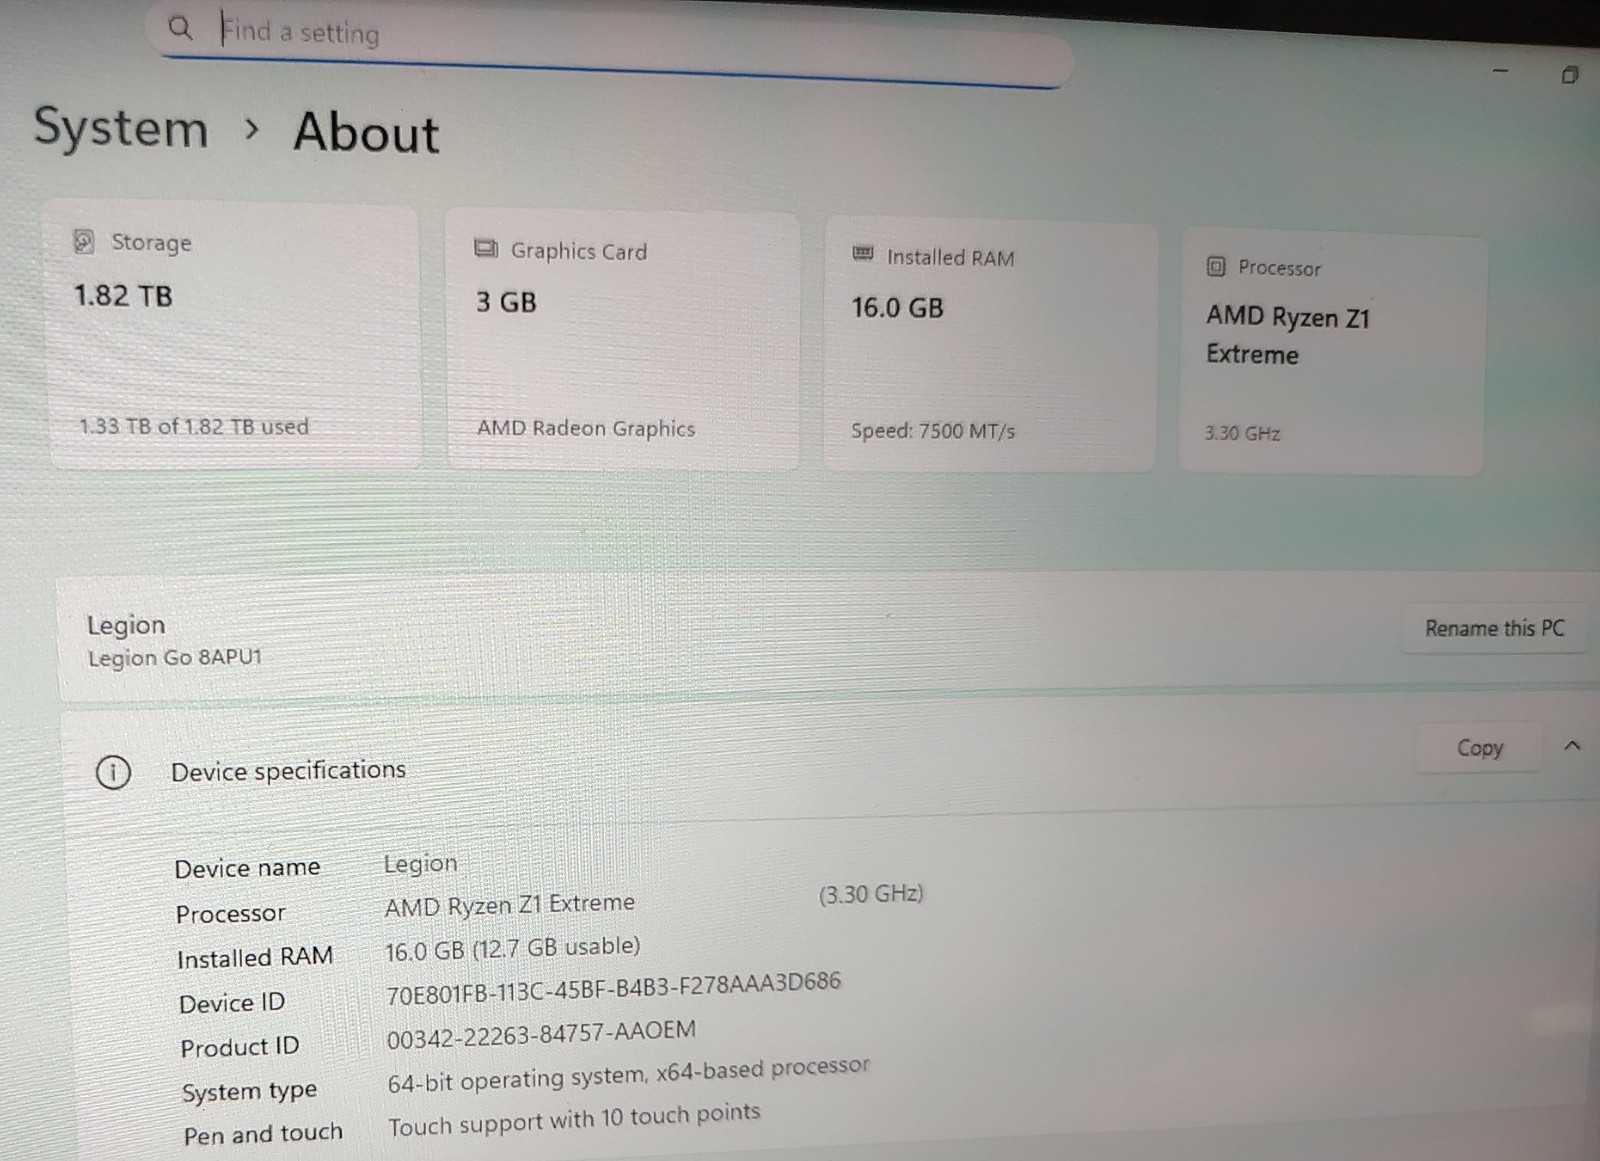Restore the window with the restore icon
Image resolution: width=1600 pixels, height=1161 pixels.
pyautogui.click(x=1570, y=75)
